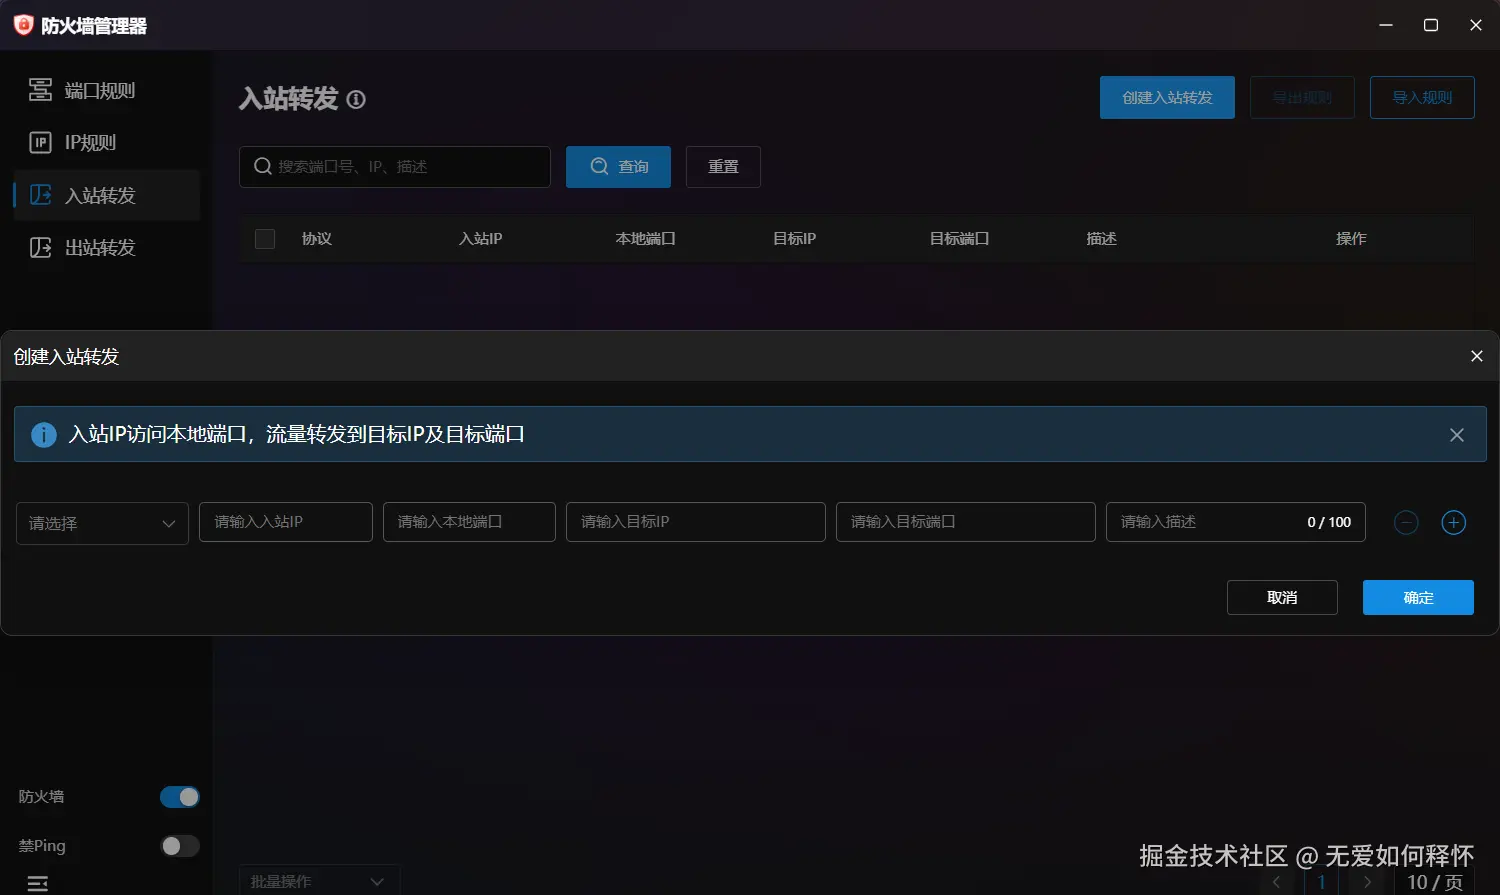Click 取消 in the dialog
This screenshot has width=1500, height=895.
pyautogui.click(x=1282, y=597)
